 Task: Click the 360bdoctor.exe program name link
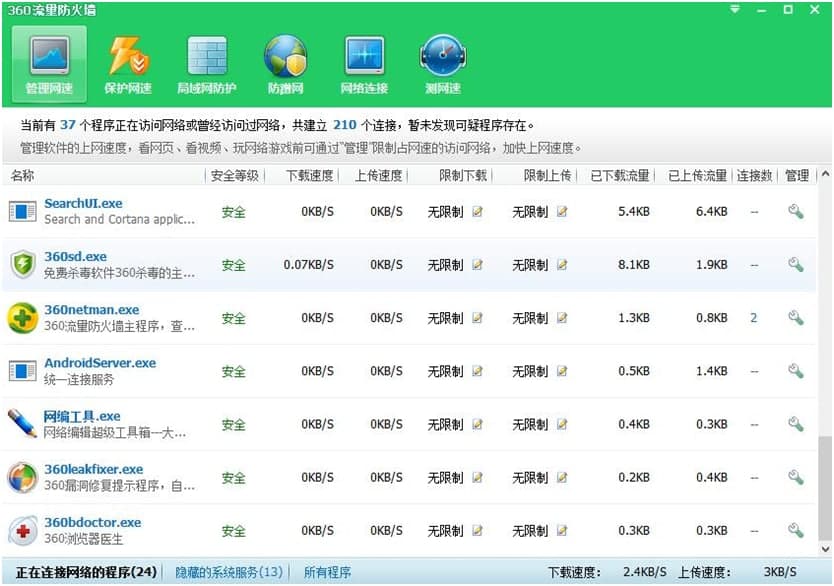[92, 522]
